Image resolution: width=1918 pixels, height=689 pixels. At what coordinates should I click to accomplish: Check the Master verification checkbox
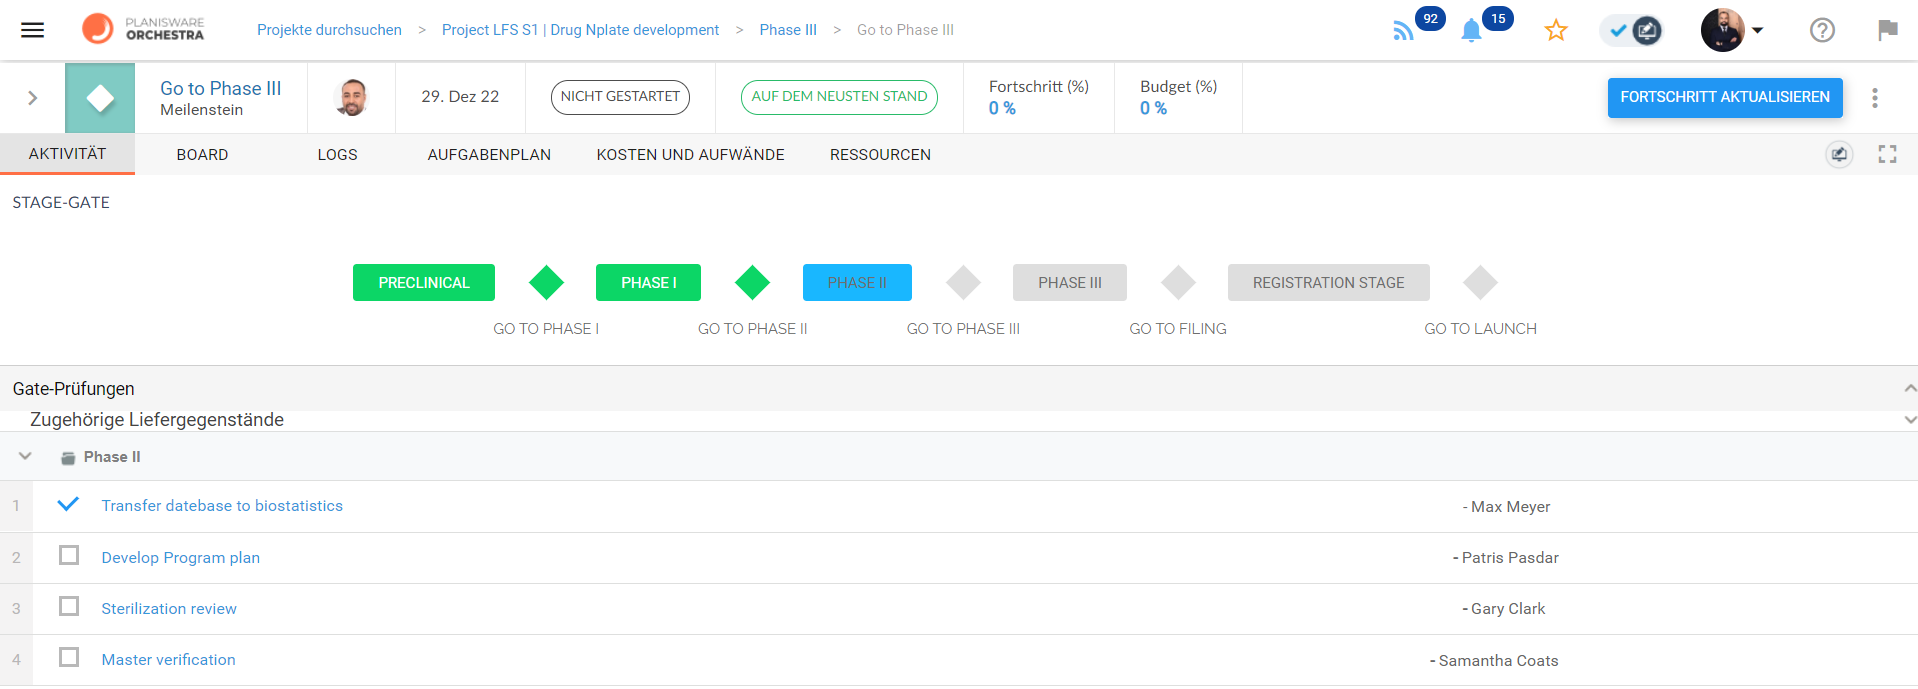tap(69, 658)
